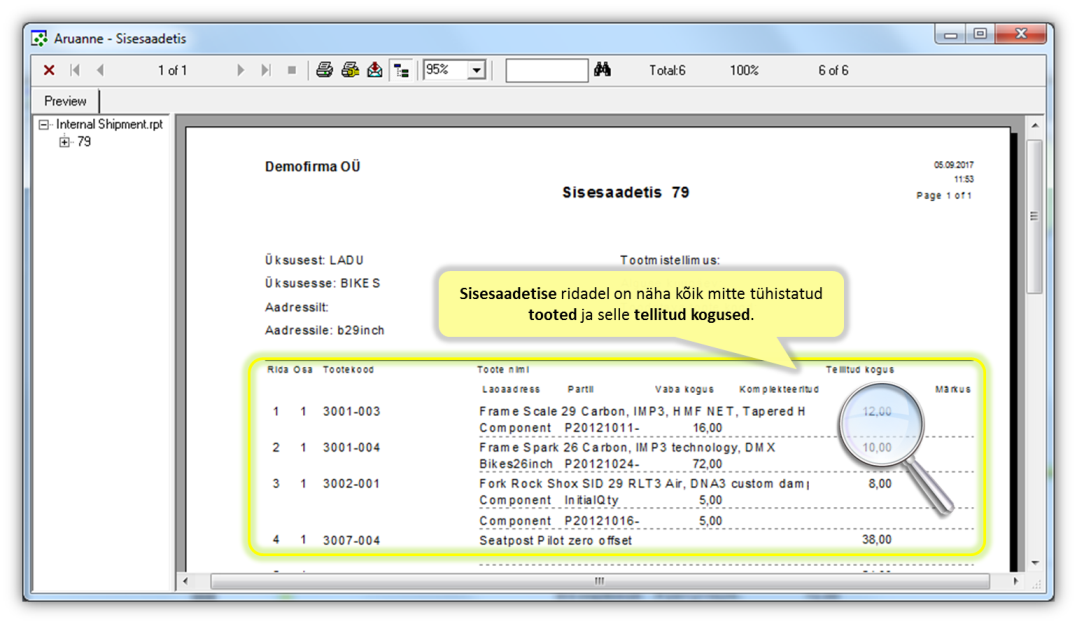Expand the 79 tree node

[65, 142]
